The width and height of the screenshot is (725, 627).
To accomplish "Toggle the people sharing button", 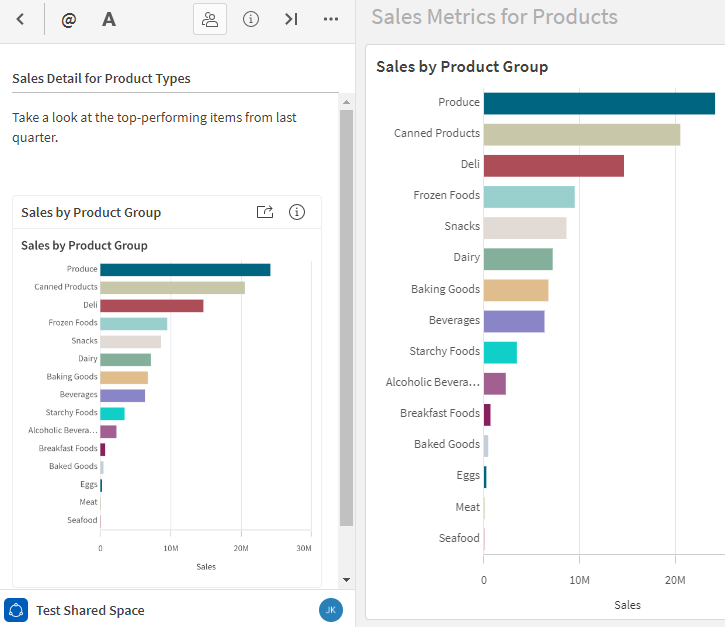I will click(209, 19).
